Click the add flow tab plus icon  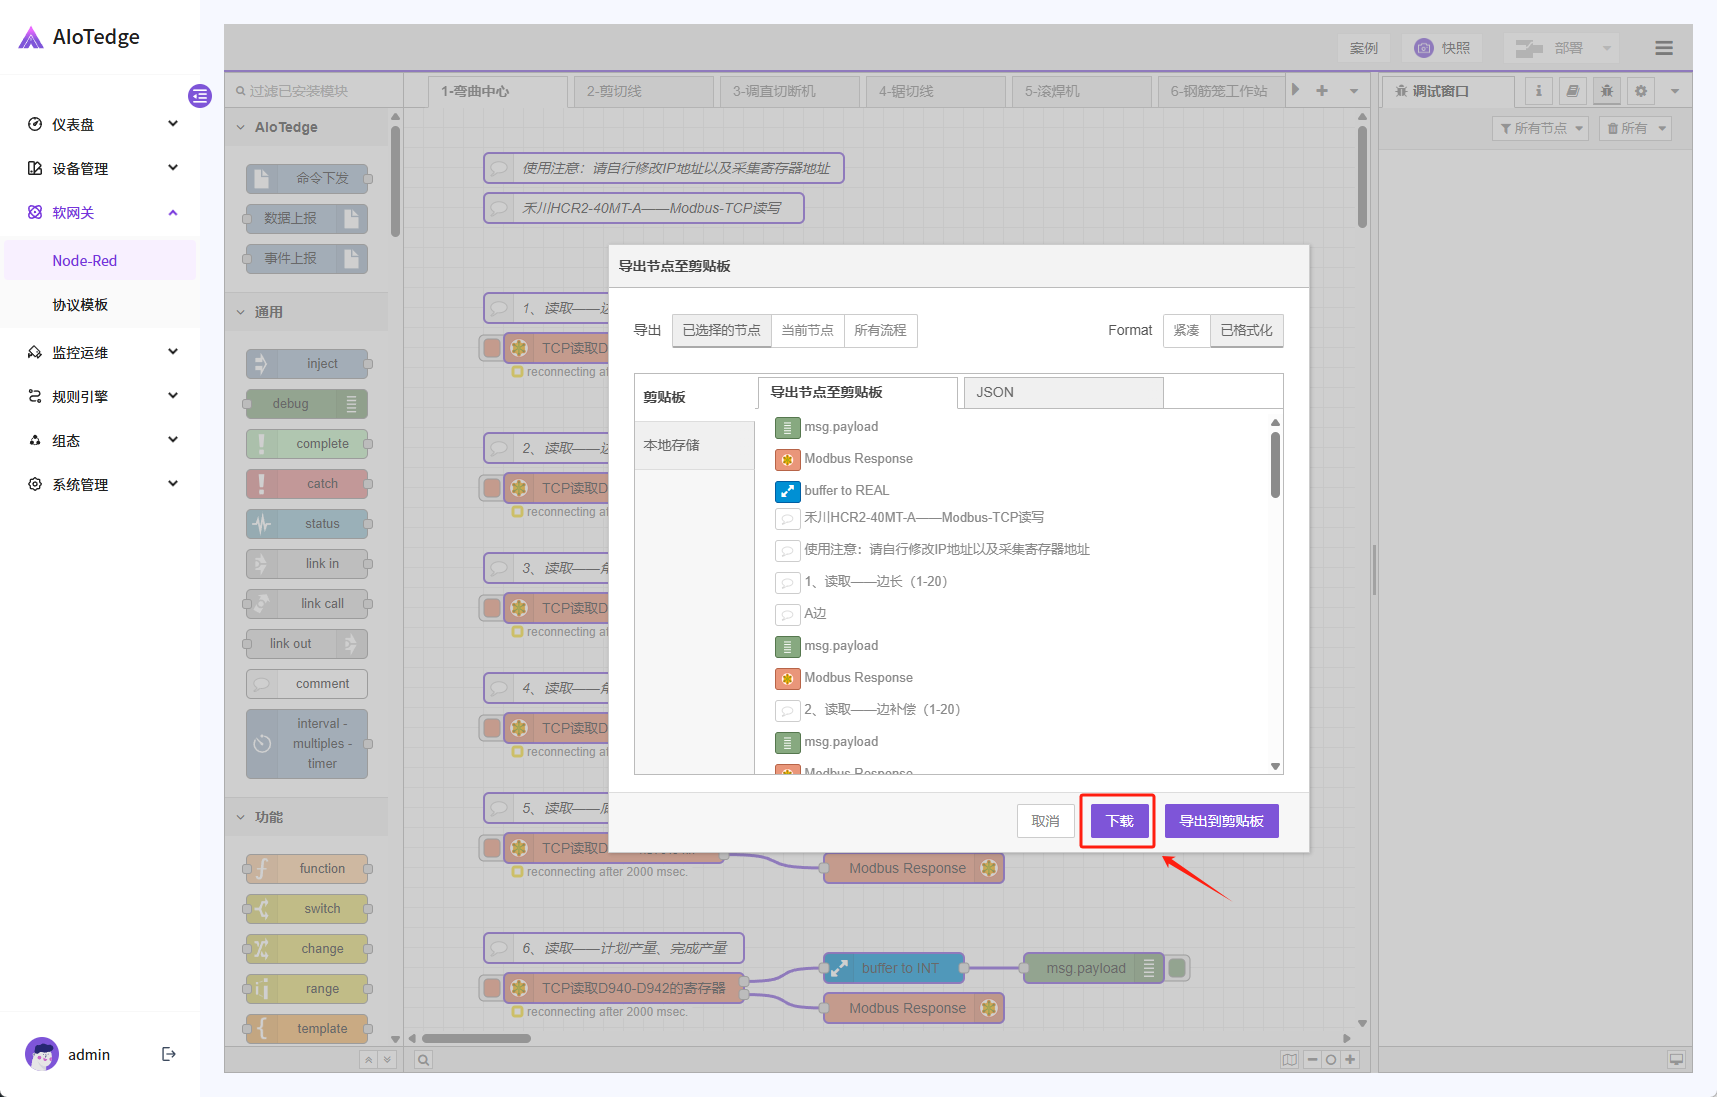[1322, 91]
